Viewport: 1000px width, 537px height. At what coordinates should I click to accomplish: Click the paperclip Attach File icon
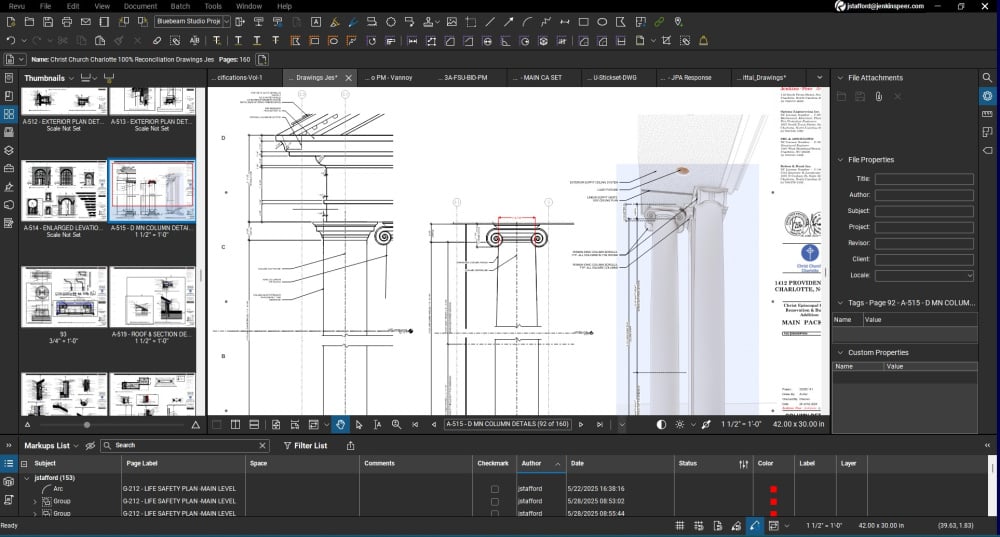pos(879,96)
